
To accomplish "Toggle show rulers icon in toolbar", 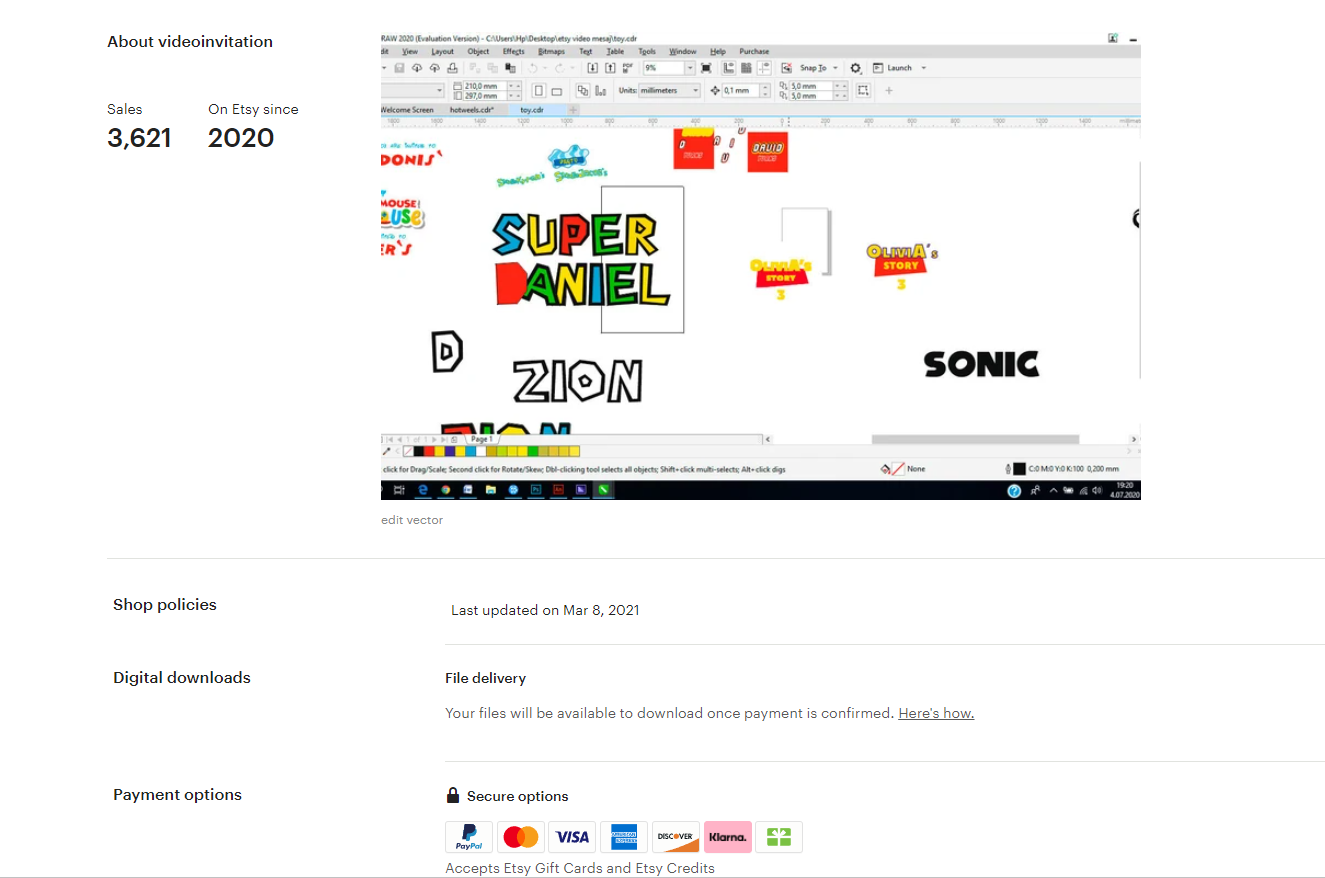I will tap(726, 68).
